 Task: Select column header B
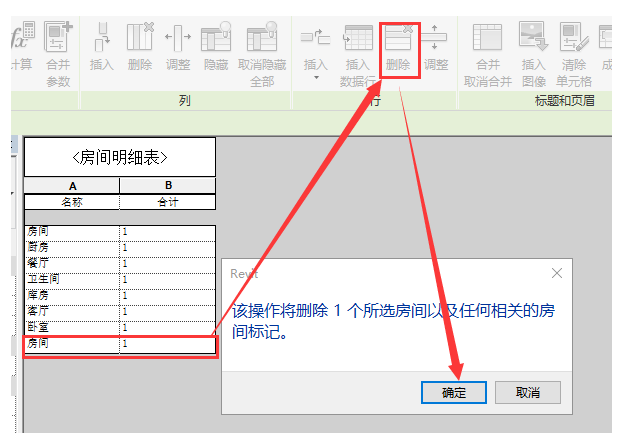tap(168, 185)
